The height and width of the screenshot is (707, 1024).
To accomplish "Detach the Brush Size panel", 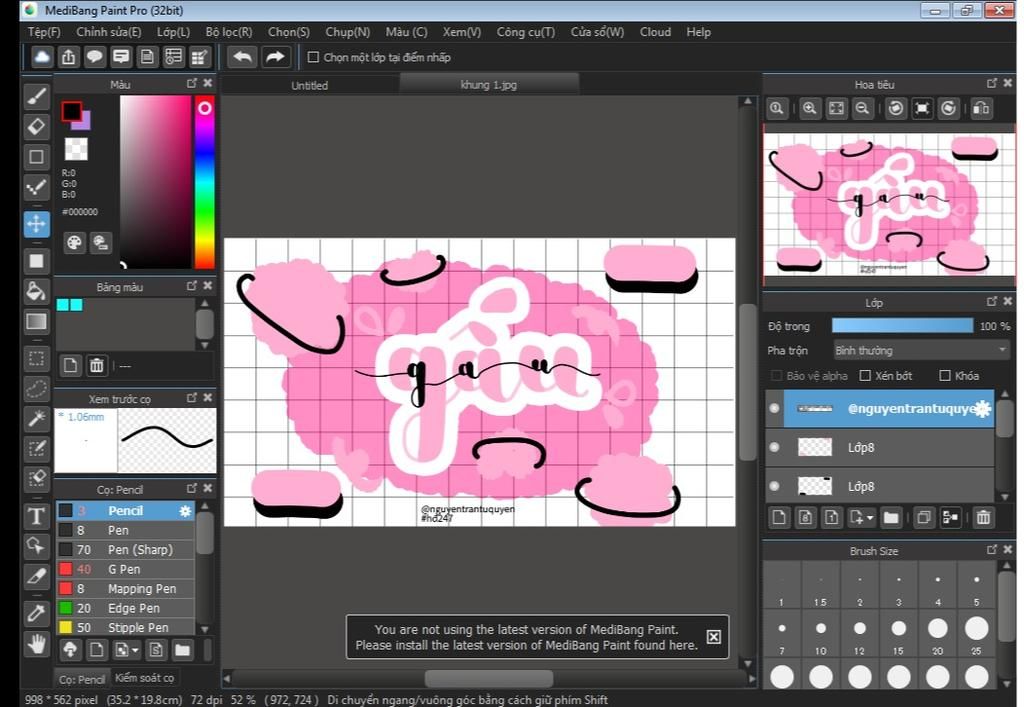I will pos(991,550).
